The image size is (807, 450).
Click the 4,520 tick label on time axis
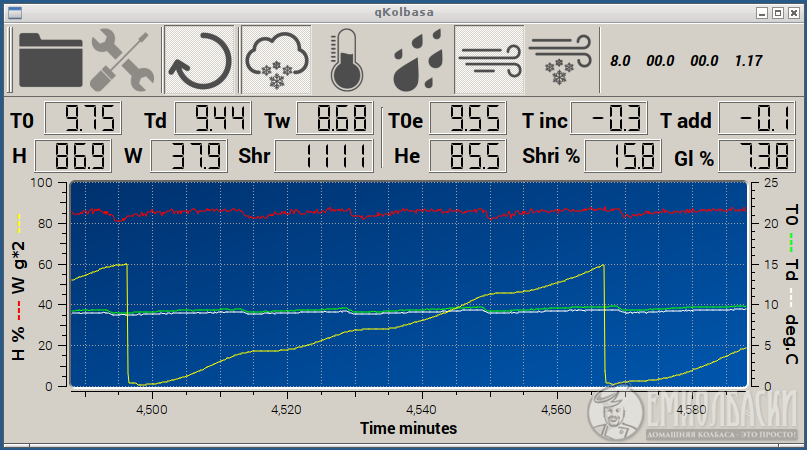[x=287, y=410]
